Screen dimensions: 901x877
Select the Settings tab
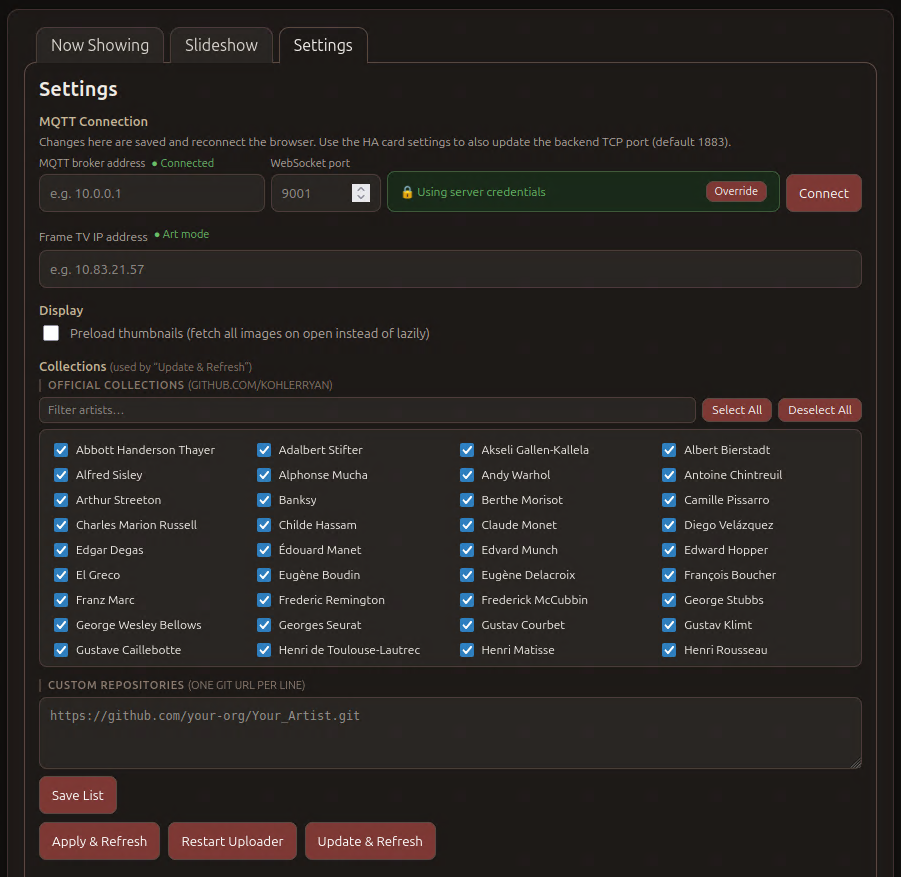[x=323, y=45]
